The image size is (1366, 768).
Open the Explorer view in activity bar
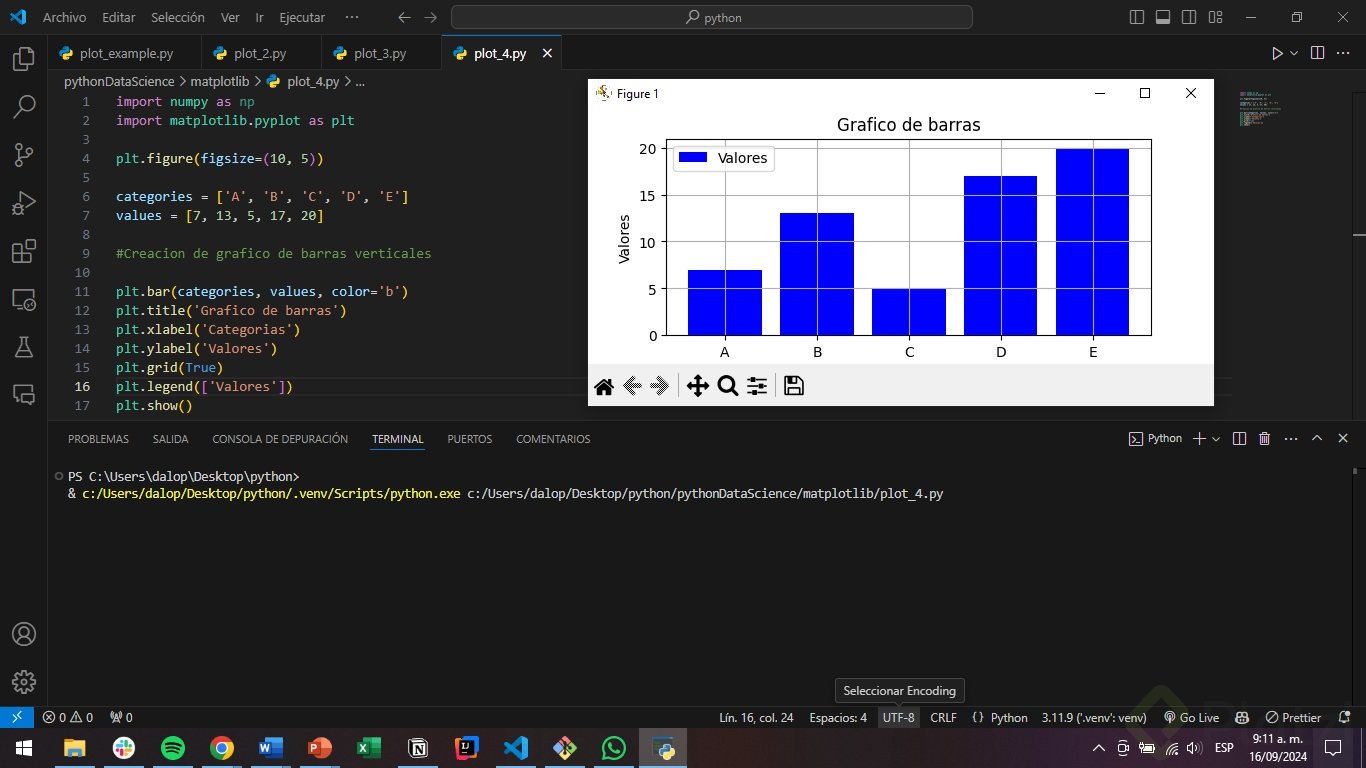(23, 60)
